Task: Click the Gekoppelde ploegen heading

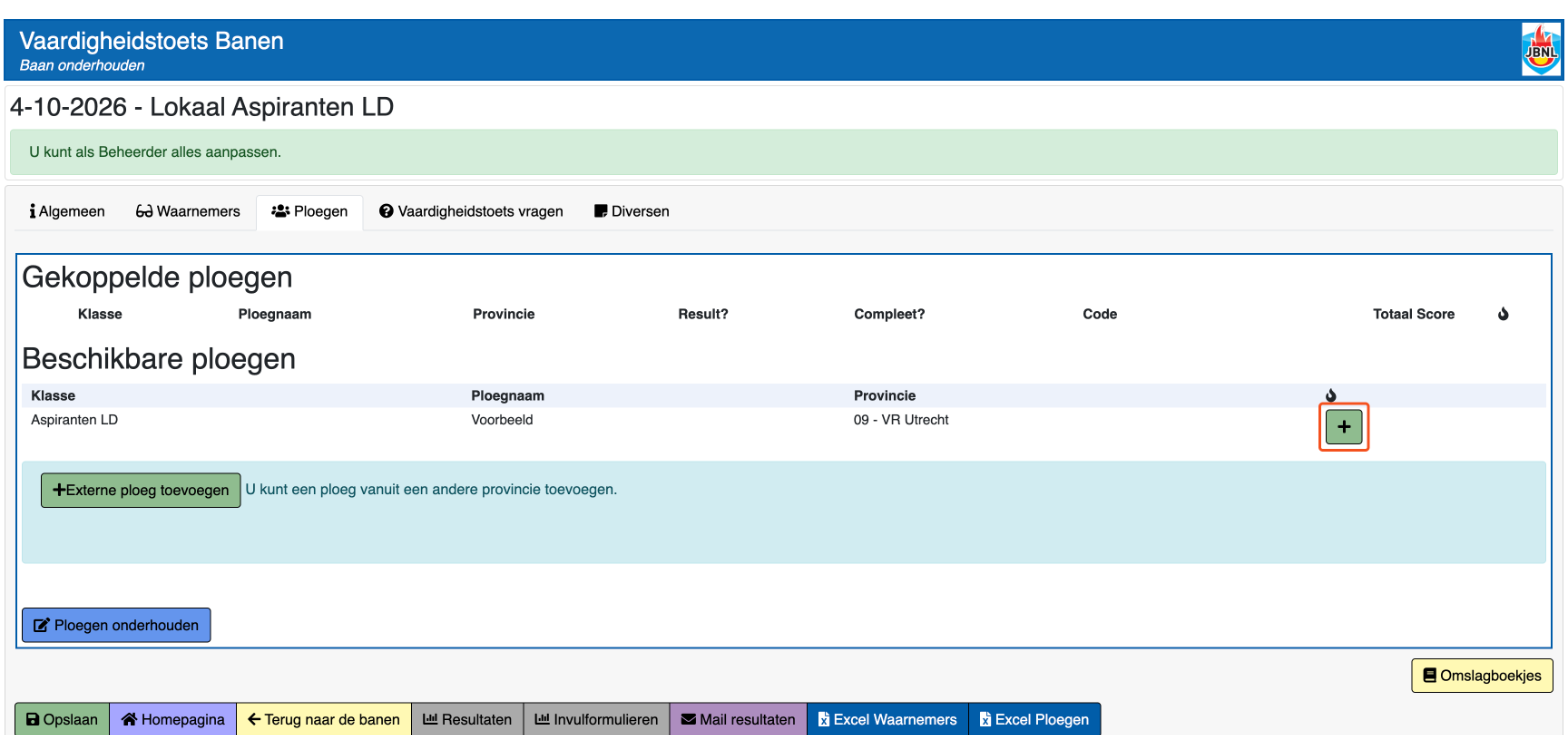Action: tap(157, 277)
